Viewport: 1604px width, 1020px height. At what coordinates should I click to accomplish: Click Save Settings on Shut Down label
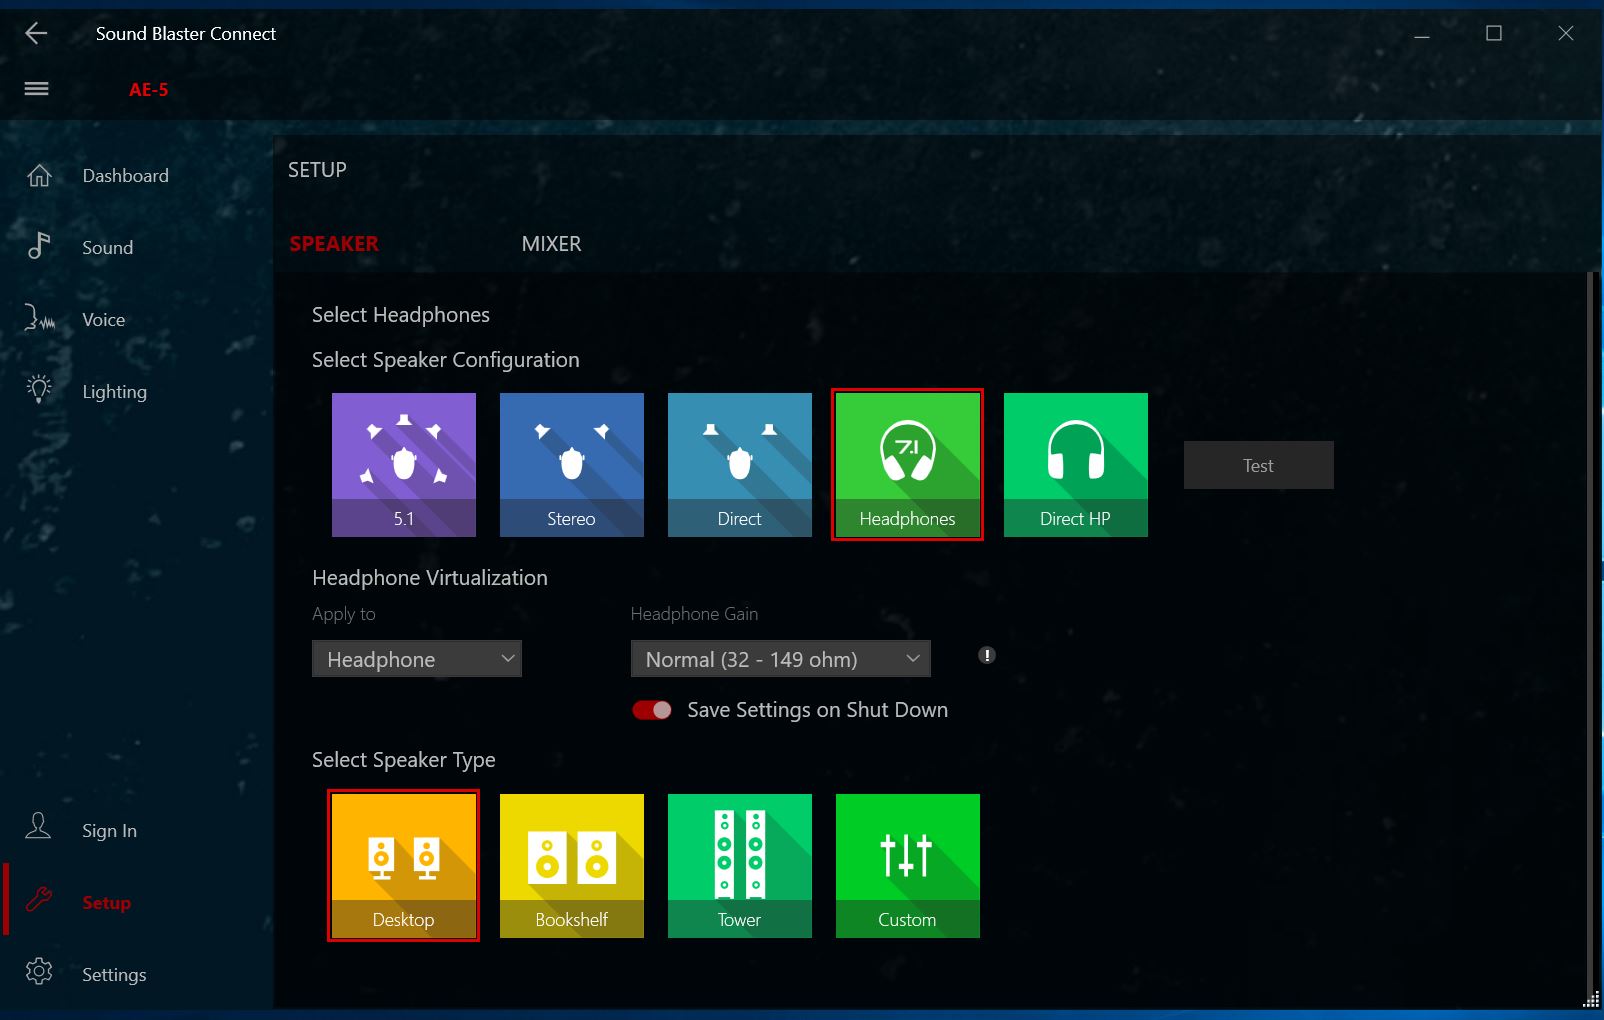tap(818, 710)
